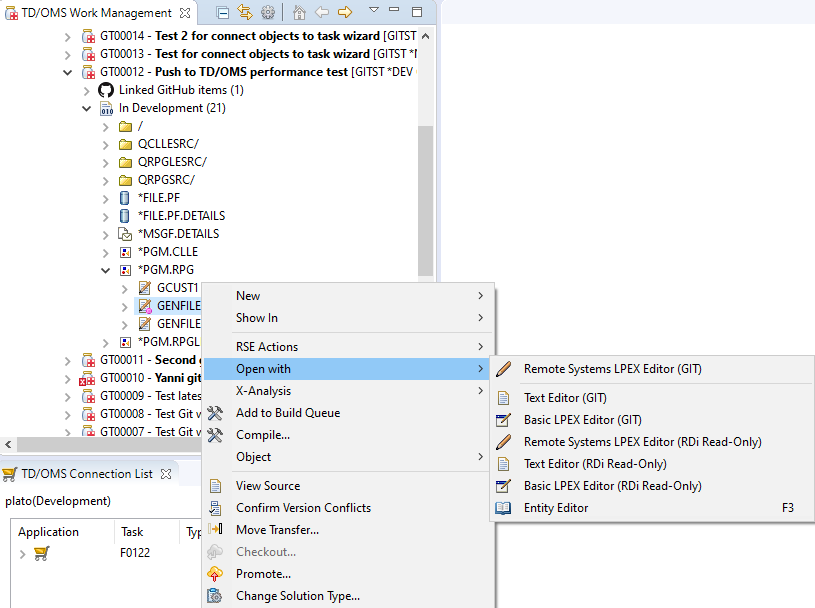Select Remote Systems LPEX Editor (GIT)

[x=612, y=369]
